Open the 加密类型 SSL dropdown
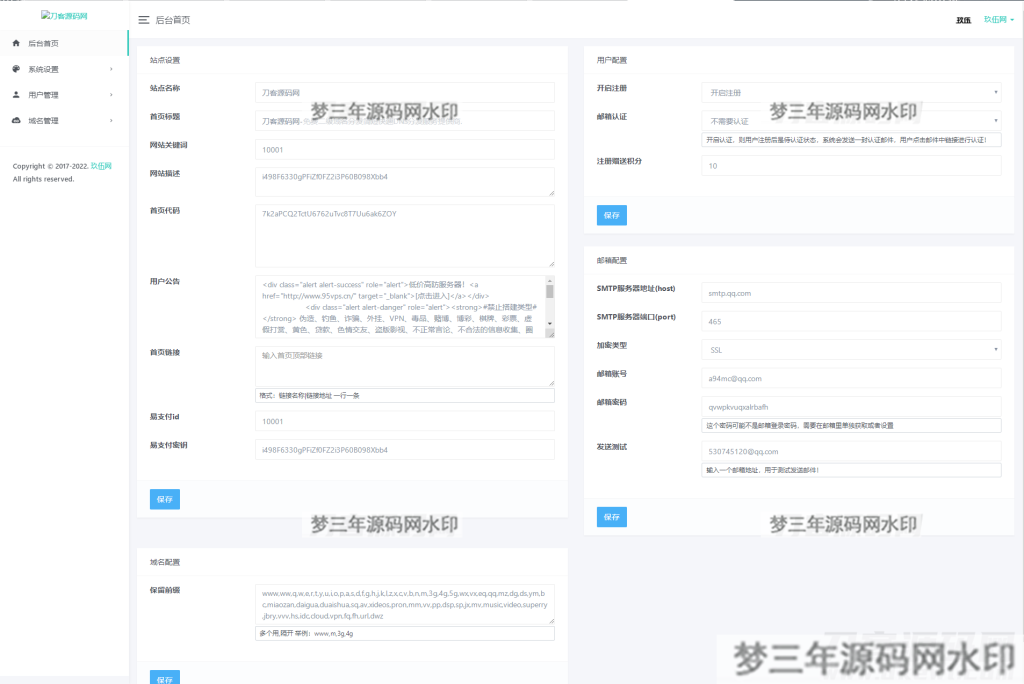1024x684 pixels. [x=851, y=350]
